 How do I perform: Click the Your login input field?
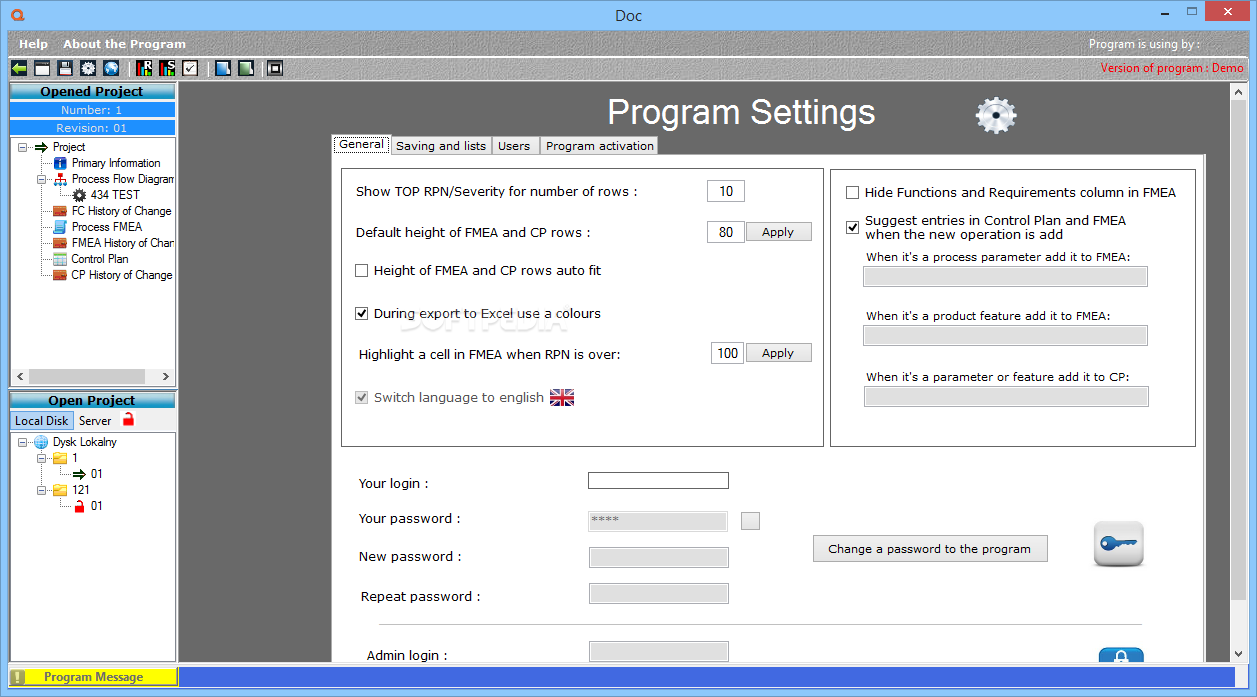pos(658,481)
